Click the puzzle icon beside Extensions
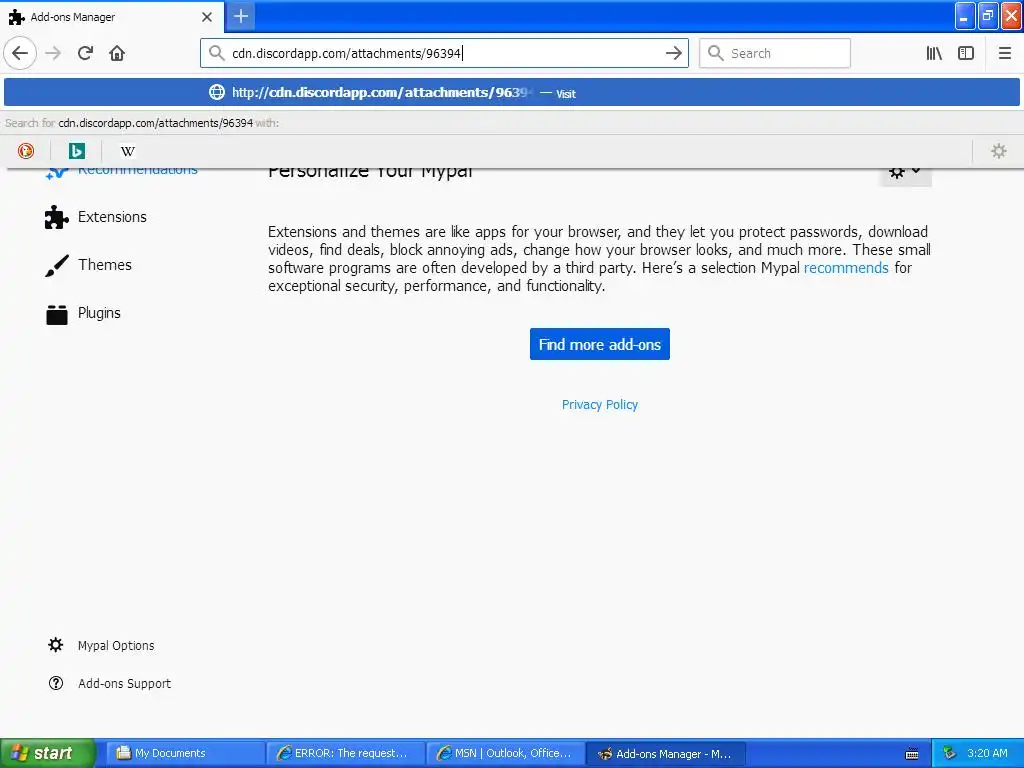The image size is (1024, 768). point(56,217)
